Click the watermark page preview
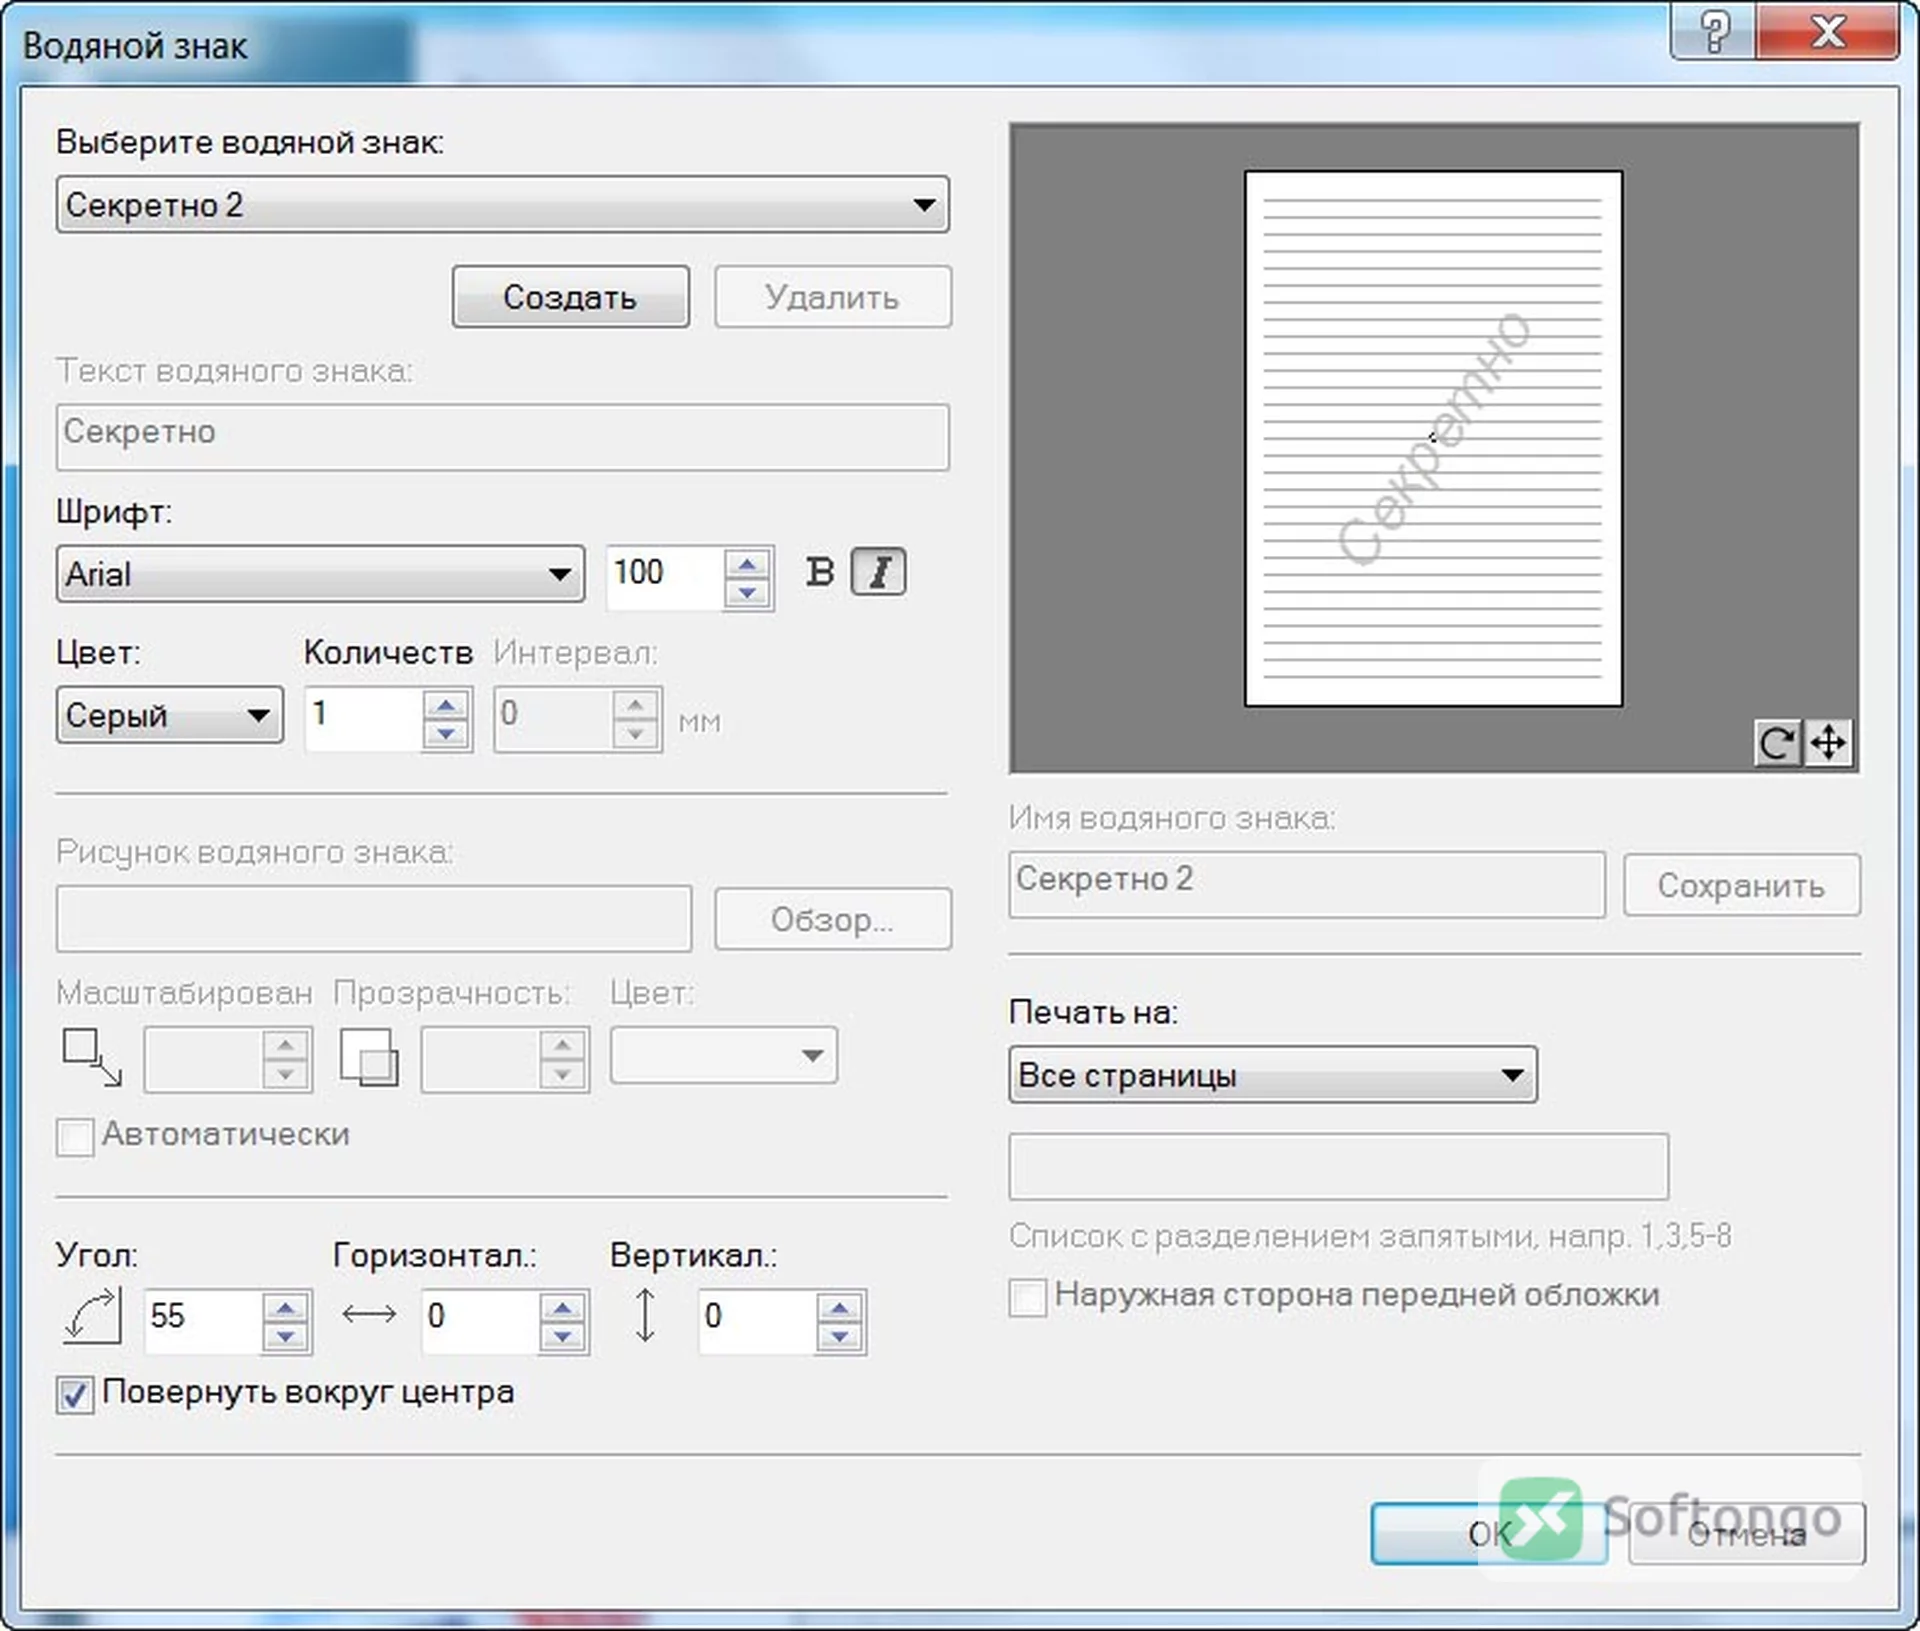The width and height of the screenshot is (1920, 1631). click(1433, 439)
